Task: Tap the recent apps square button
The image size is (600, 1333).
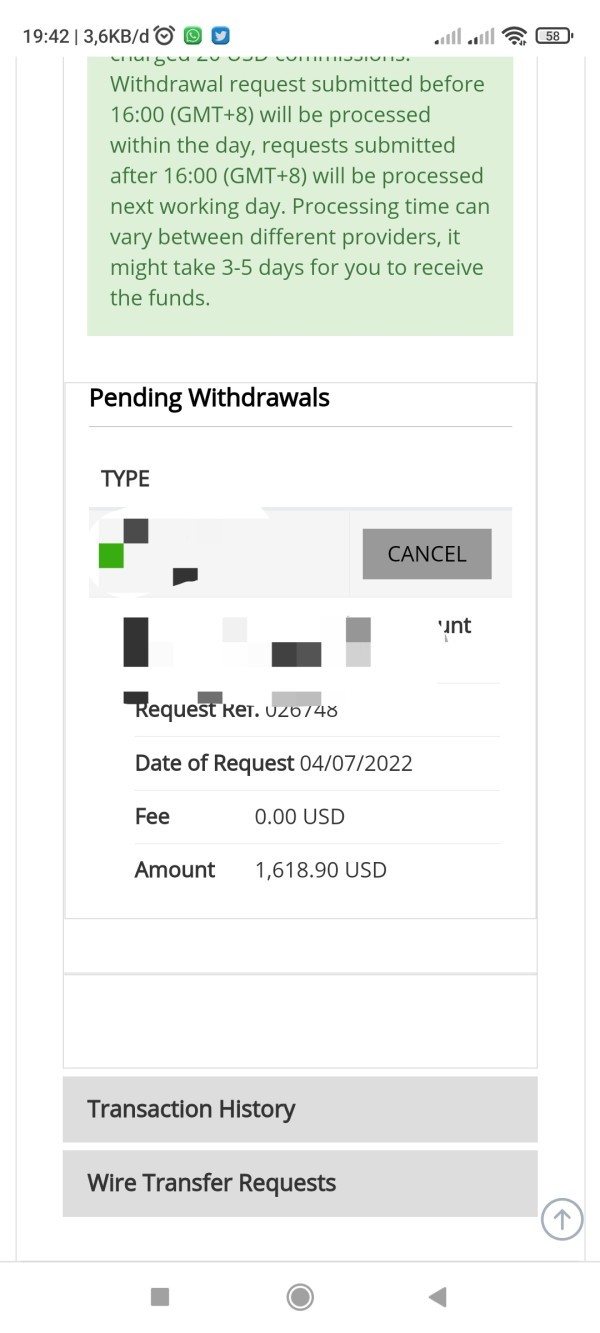Action: [x=160, y=1297]
